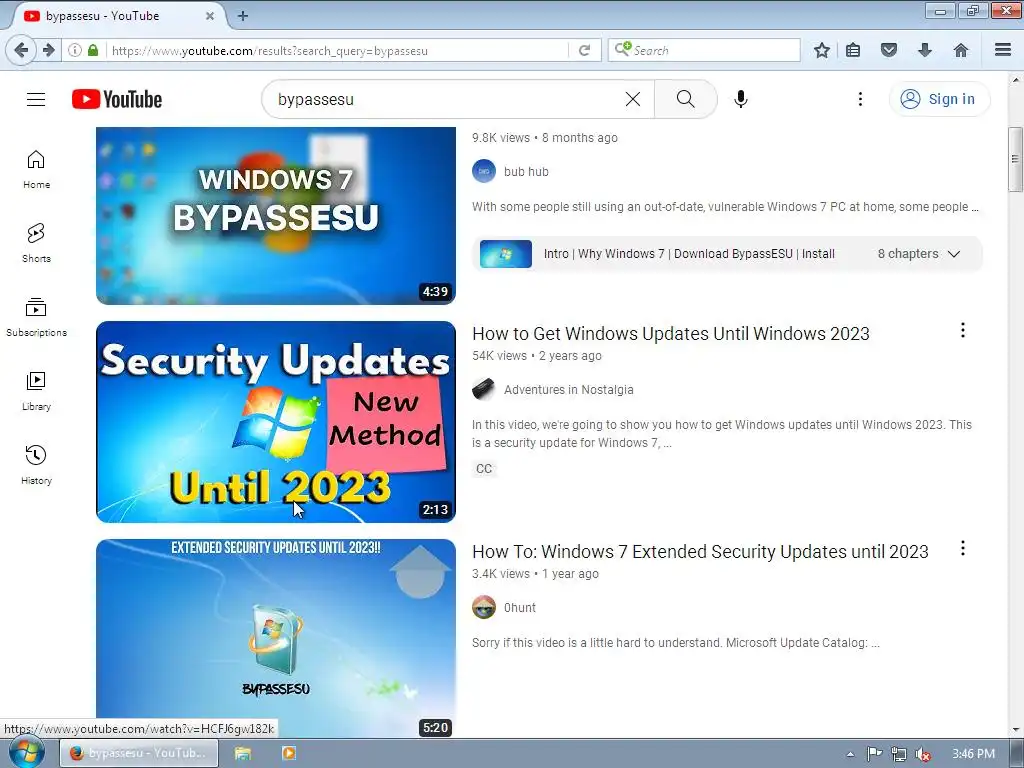The image size is (1024, 768).
Task: Open Pocket save icon
Action: click(889, 50)
